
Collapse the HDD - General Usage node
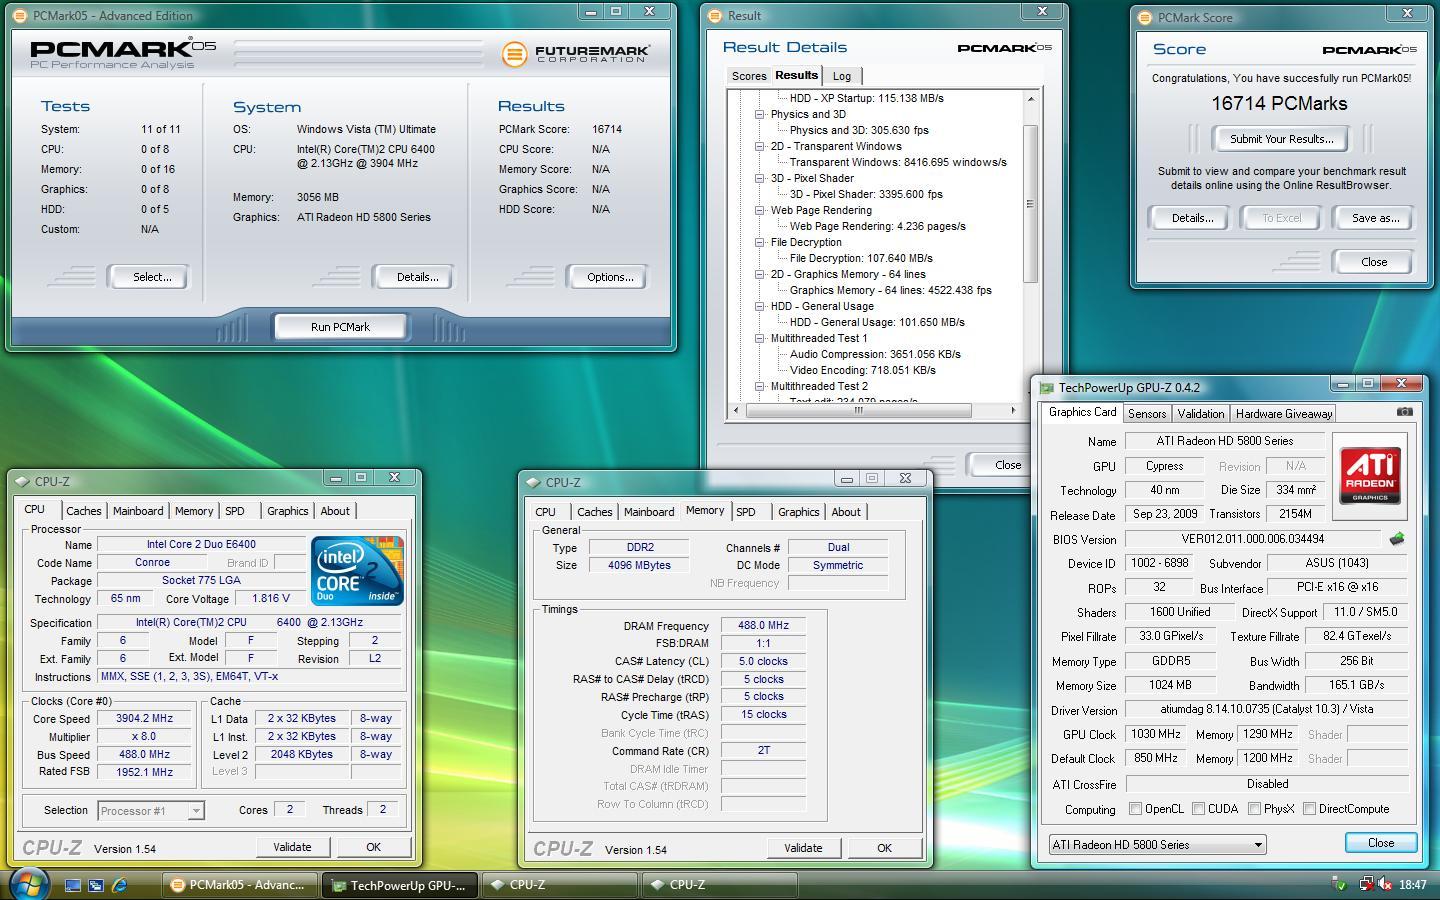click(760, 306)
